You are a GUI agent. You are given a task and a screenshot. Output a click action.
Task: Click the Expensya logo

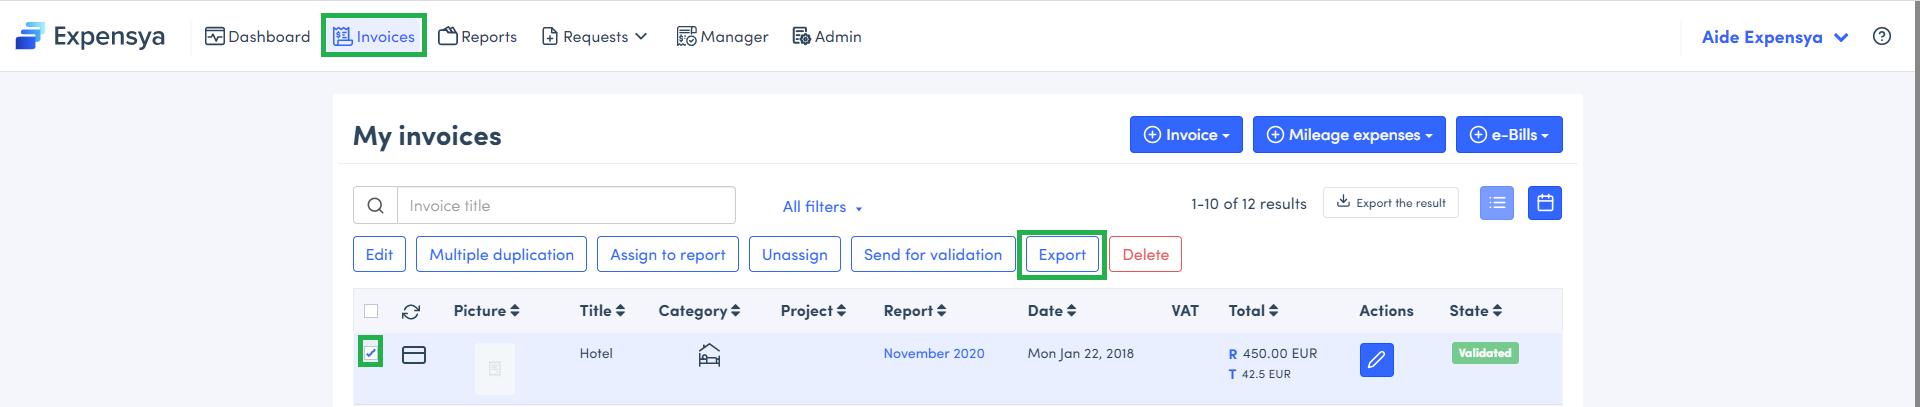[90, 37]
